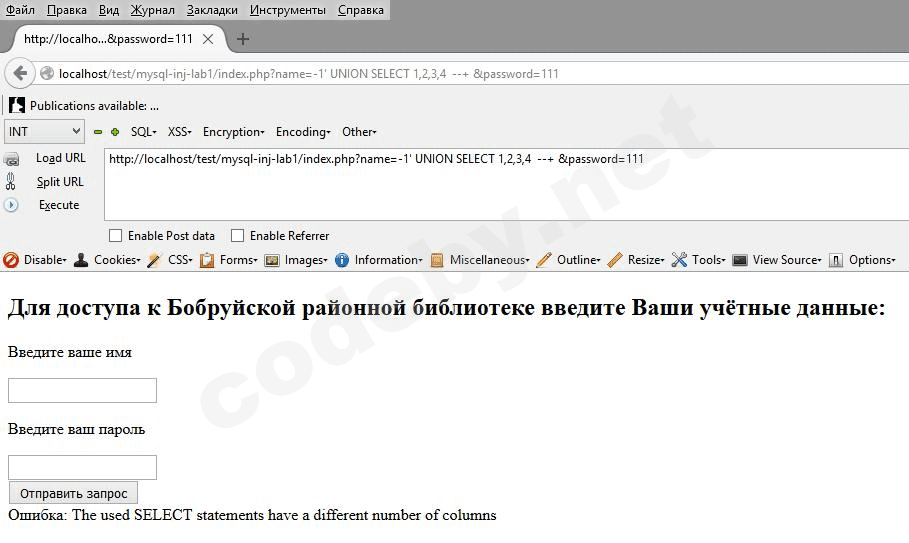Screen dimensions: 909x543
Task: Click the Split URL label
Action: click(60, 182)
